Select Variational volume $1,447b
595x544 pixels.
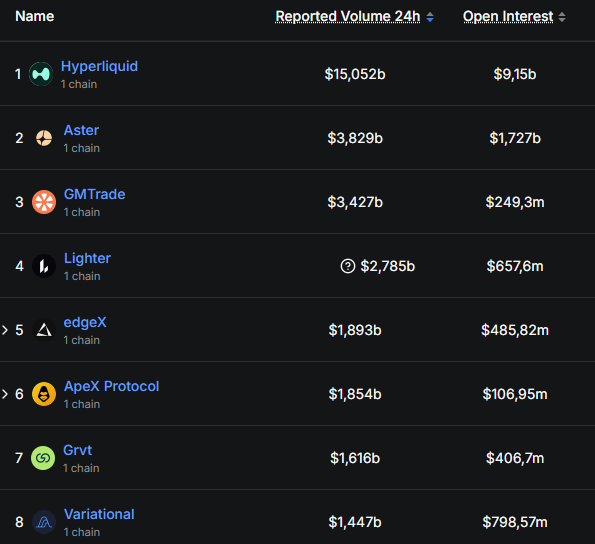tap(355, 522)
